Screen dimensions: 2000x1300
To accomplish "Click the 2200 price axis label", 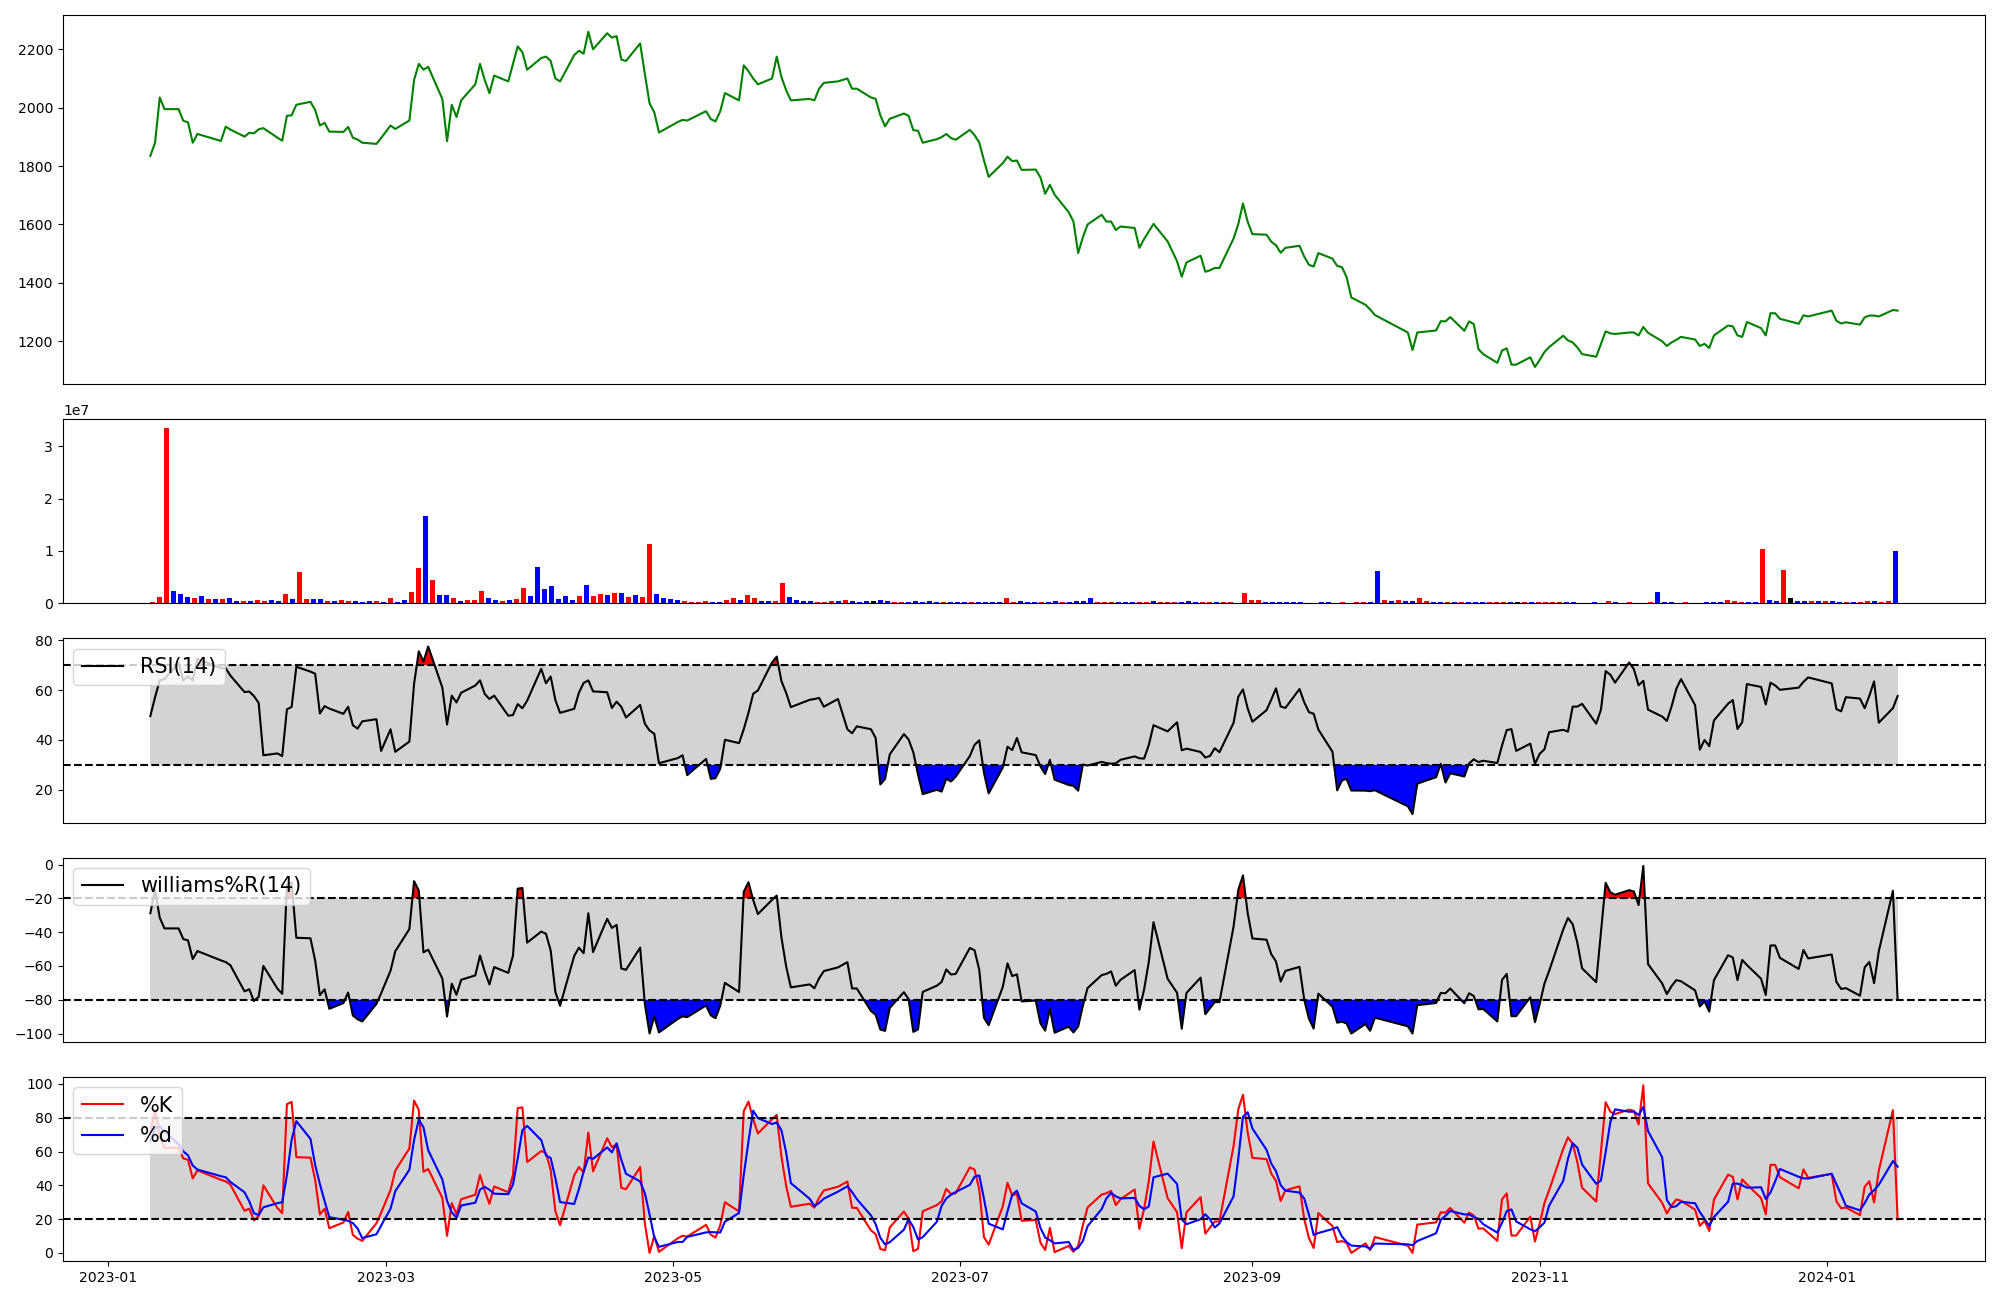I will [36, 50].
